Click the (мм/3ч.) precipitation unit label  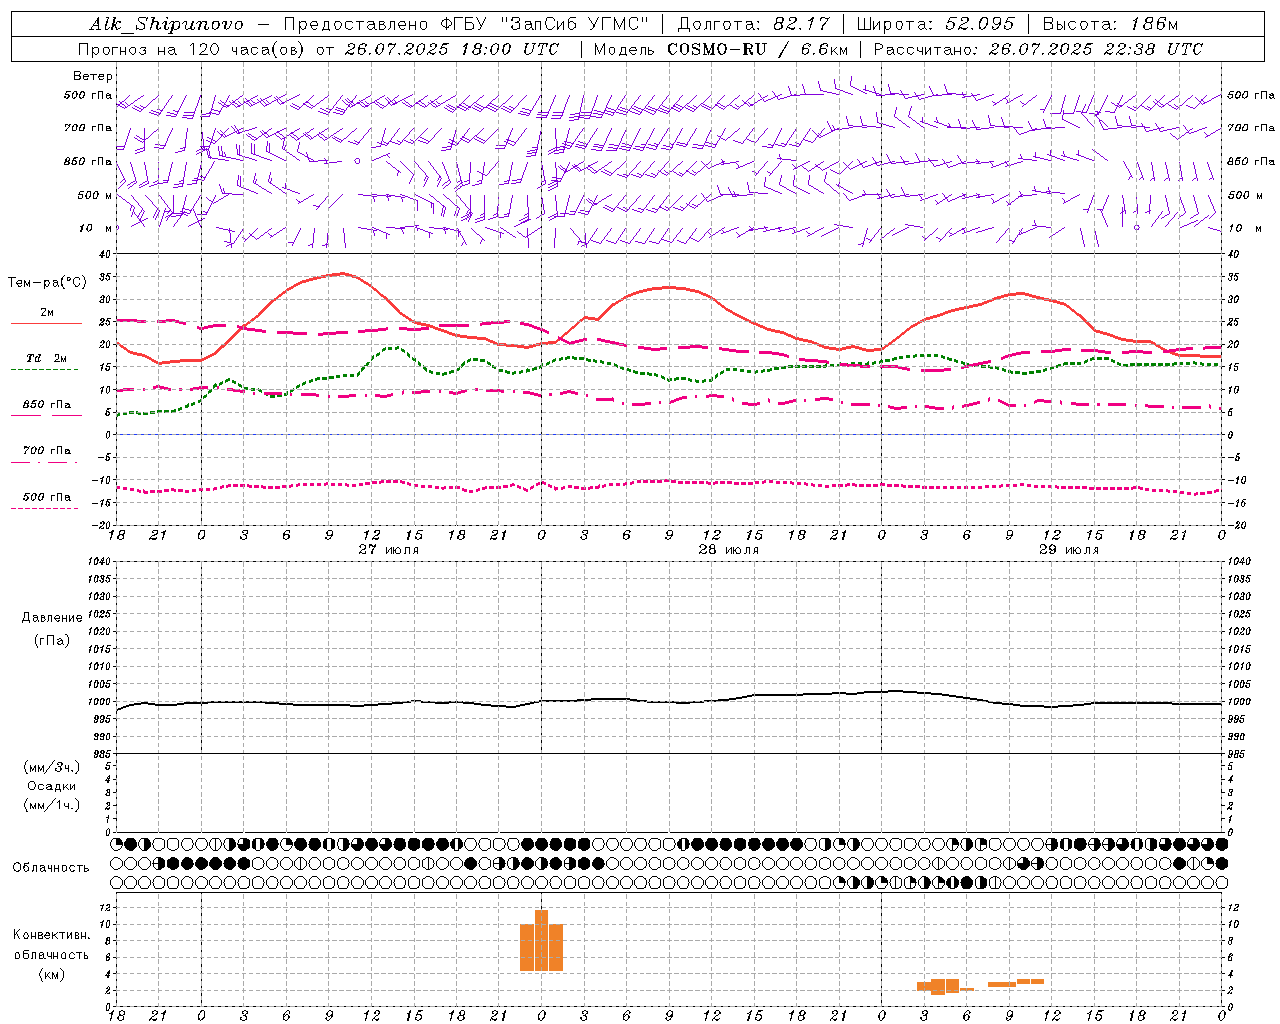52,767
